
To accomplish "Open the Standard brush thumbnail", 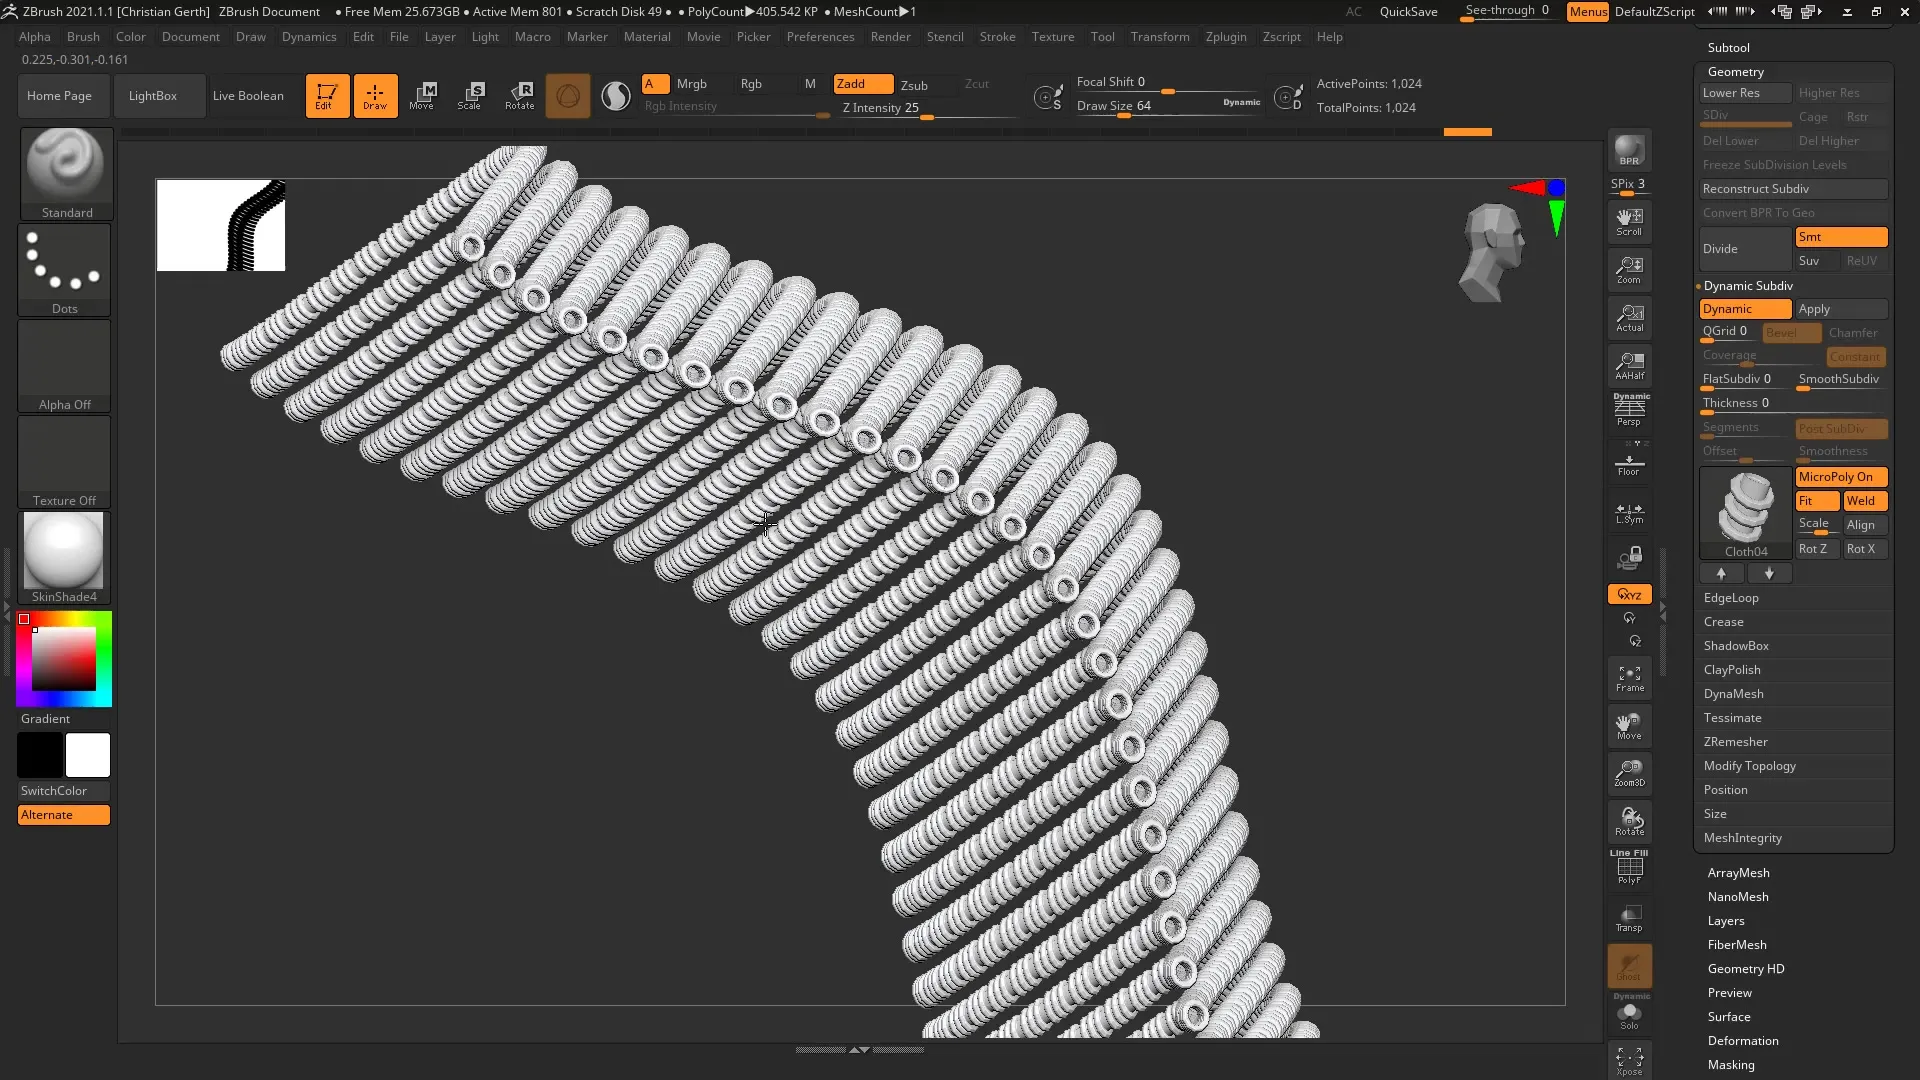I will (66, 173).
